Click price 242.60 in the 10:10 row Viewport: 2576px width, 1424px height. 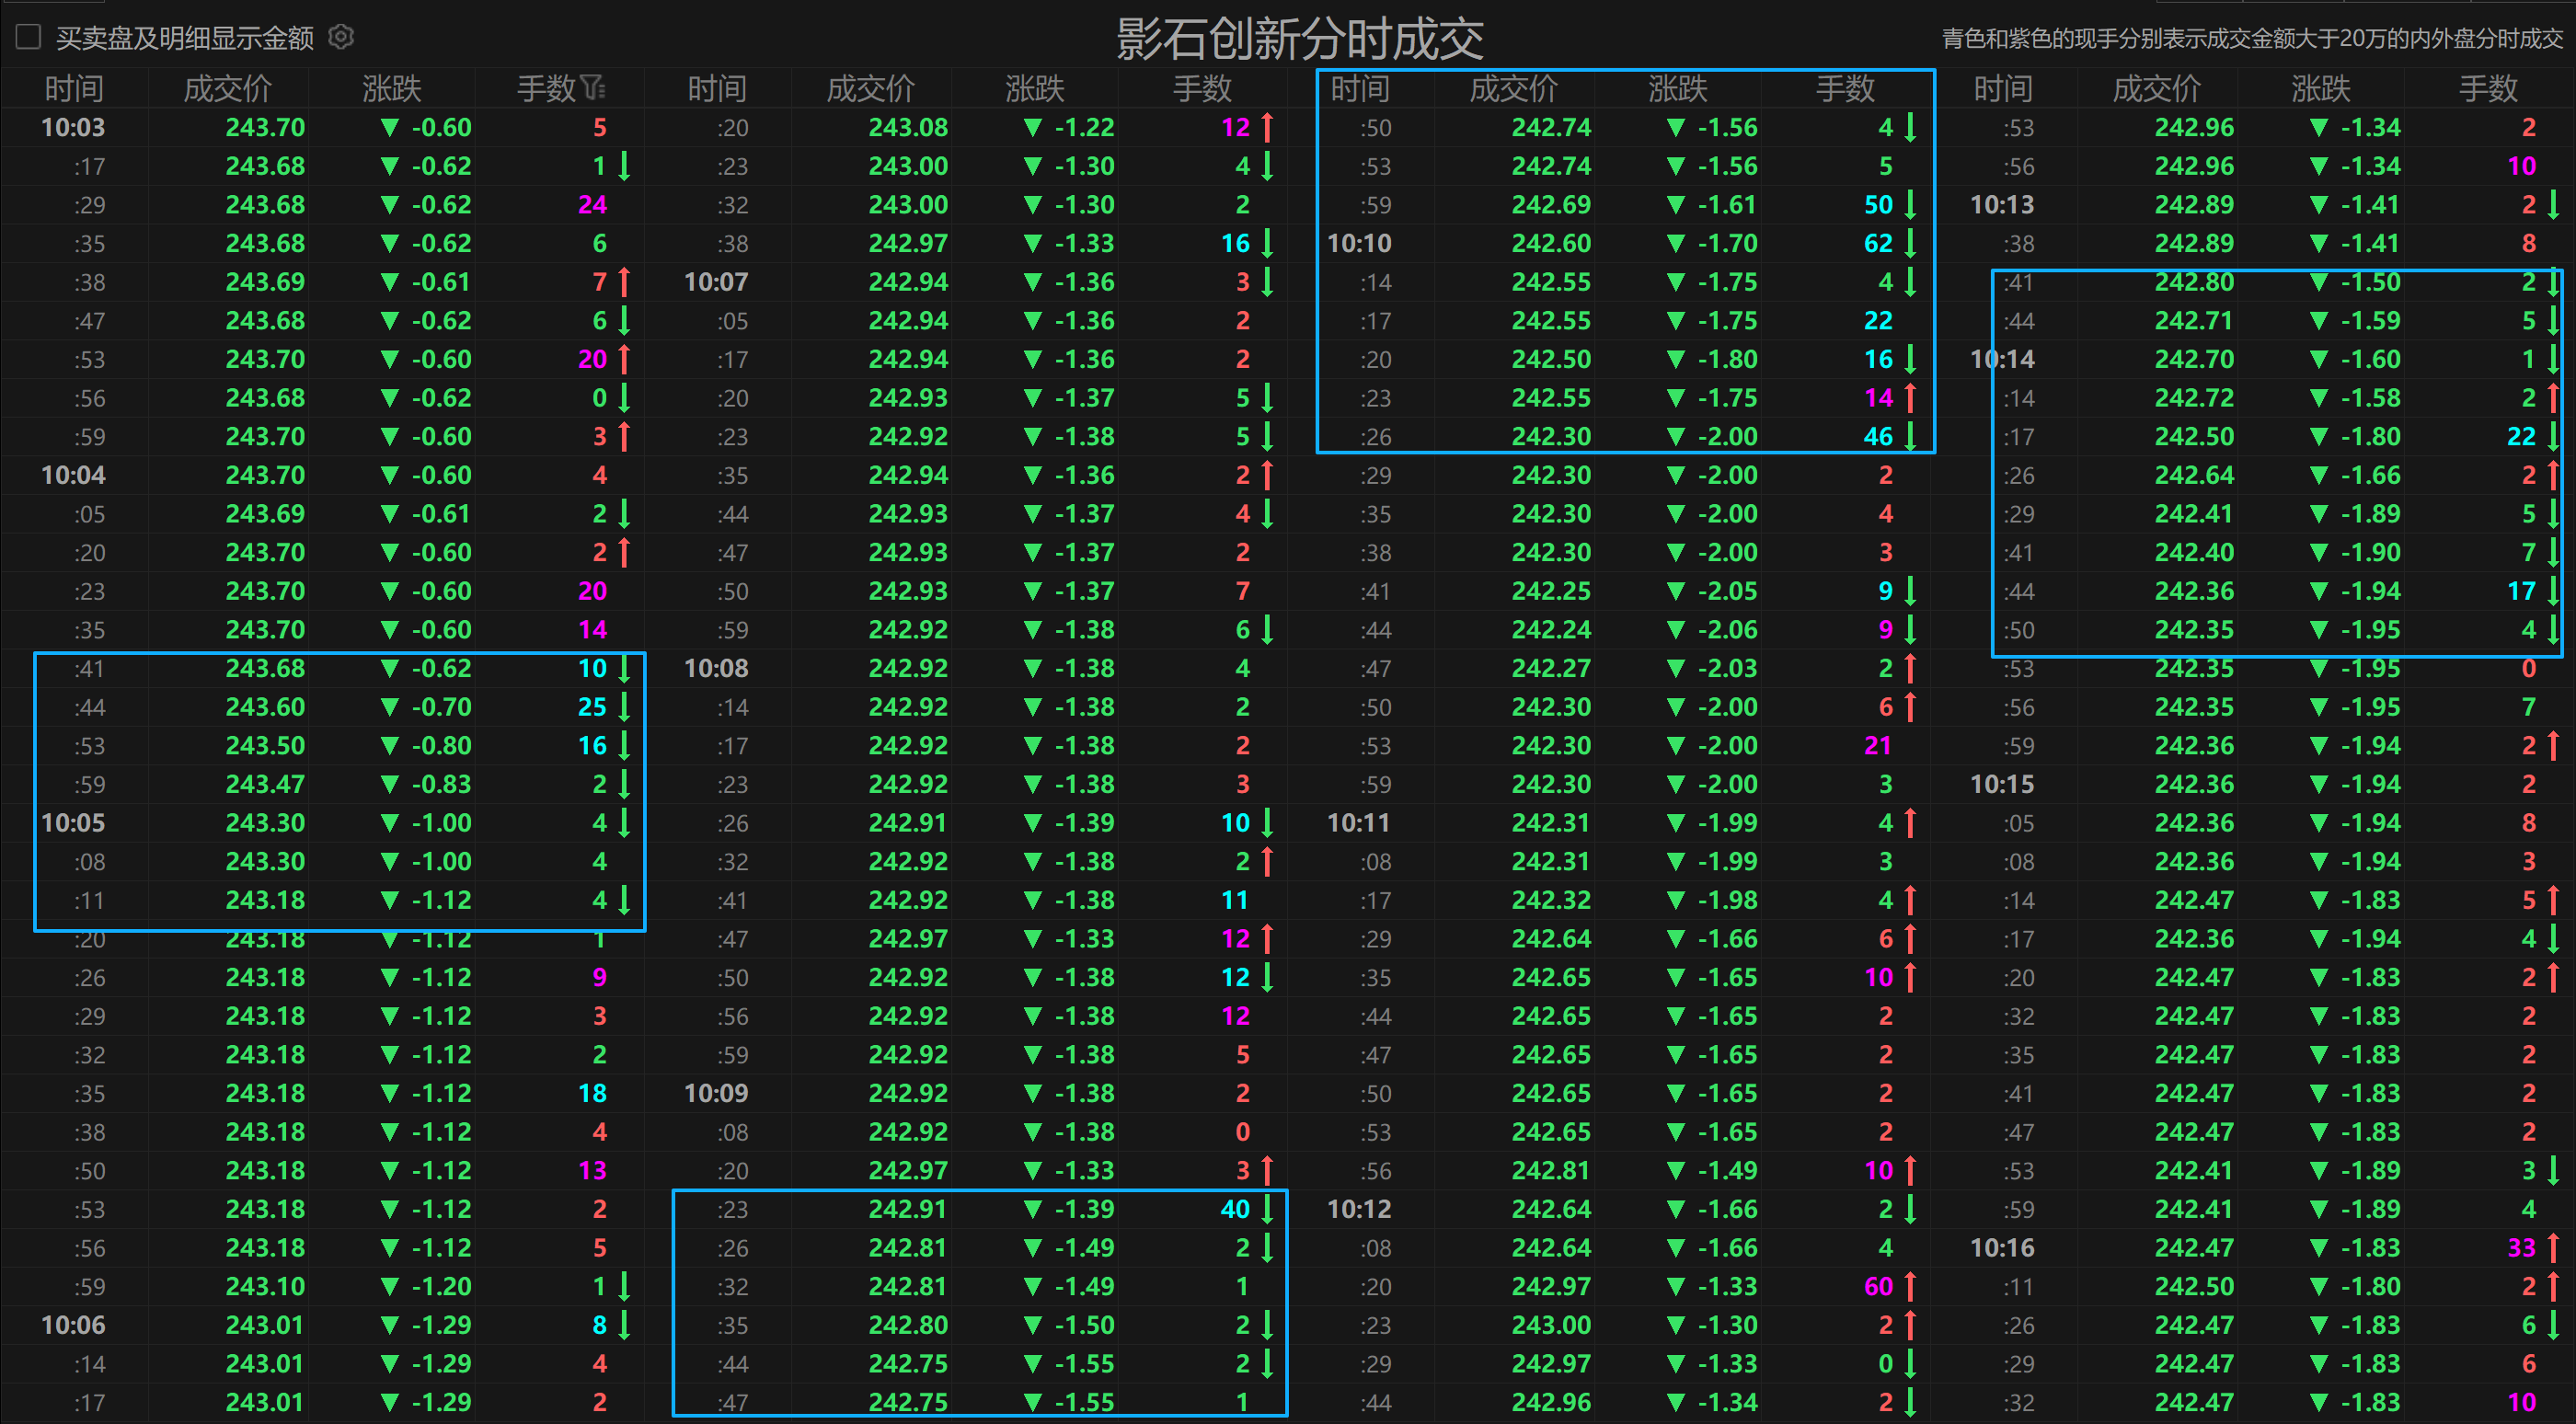(x=1550, y=243)
